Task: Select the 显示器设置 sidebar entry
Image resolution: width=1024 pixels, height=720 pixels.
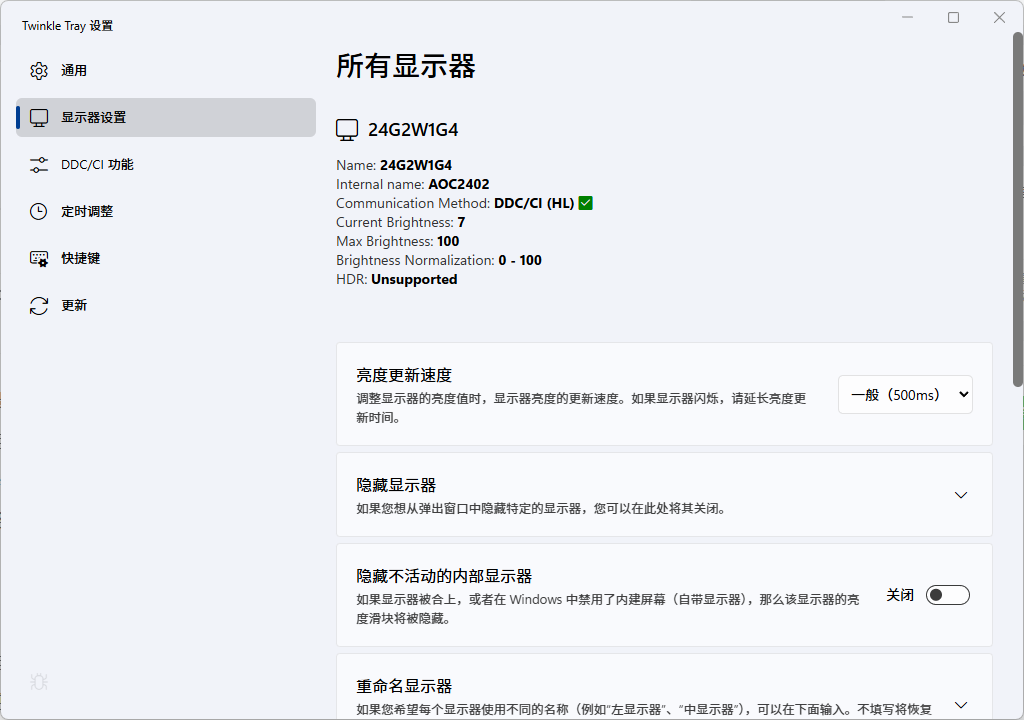Action: tap(95, 117)
